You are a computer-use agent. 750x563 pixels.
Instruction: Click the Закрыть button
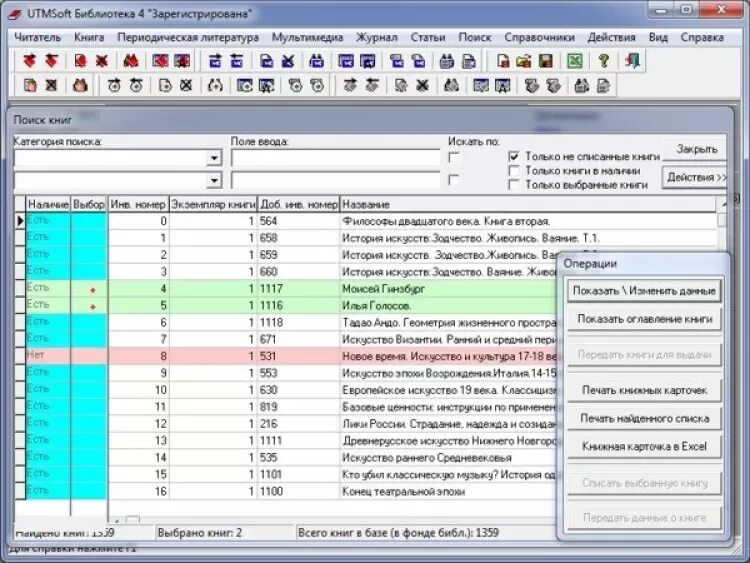pos(695,149)
